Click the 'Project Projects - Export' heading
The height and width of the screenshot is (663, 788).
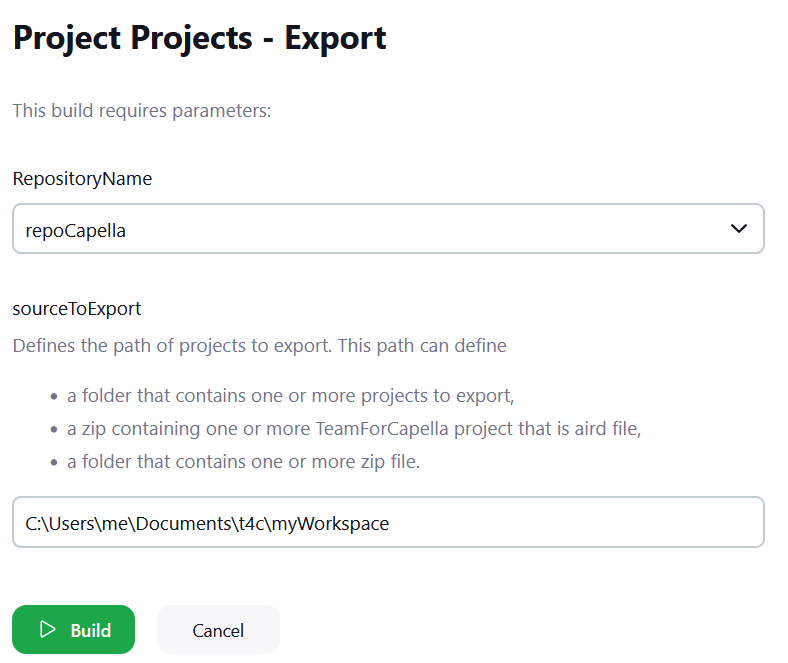(199, 38)
